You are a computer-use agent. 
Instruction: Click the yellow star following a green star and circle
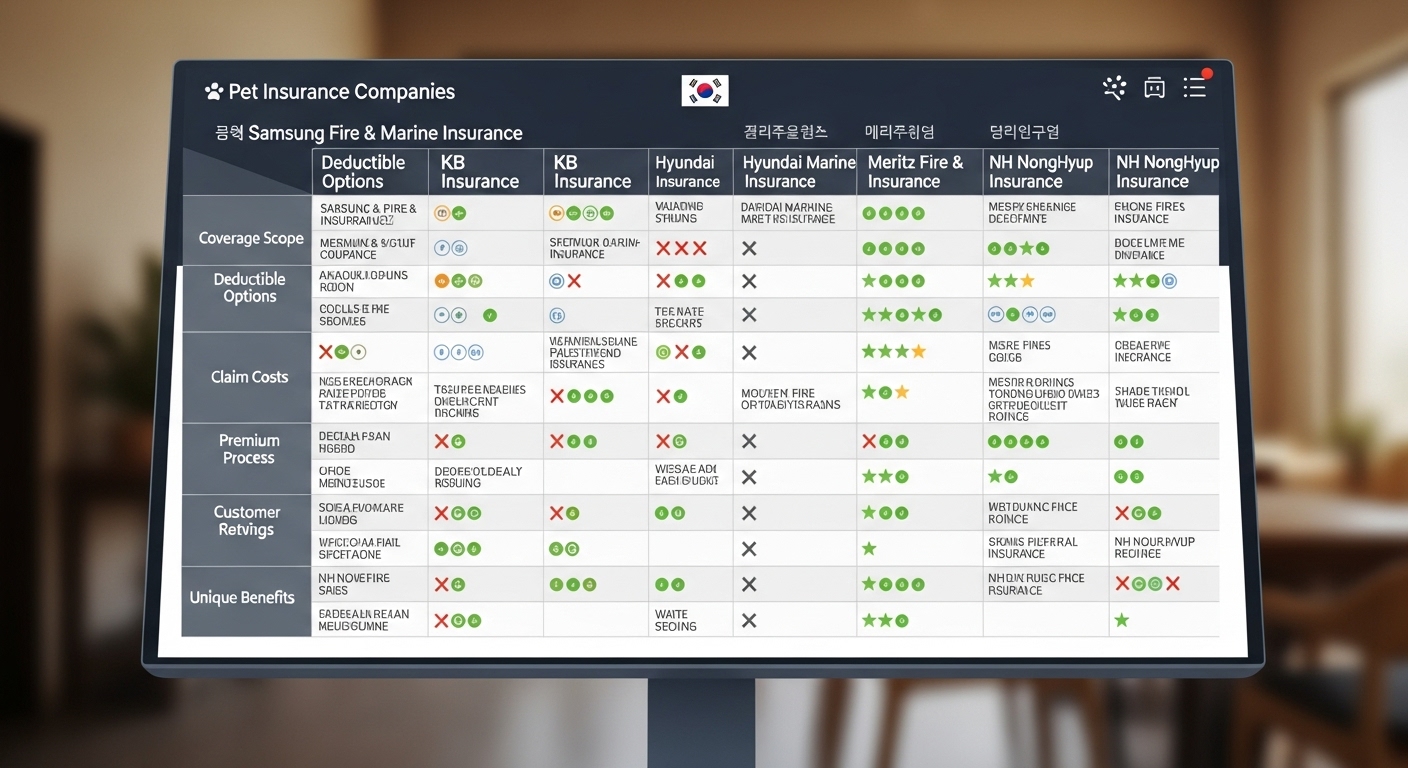(902, 393)
